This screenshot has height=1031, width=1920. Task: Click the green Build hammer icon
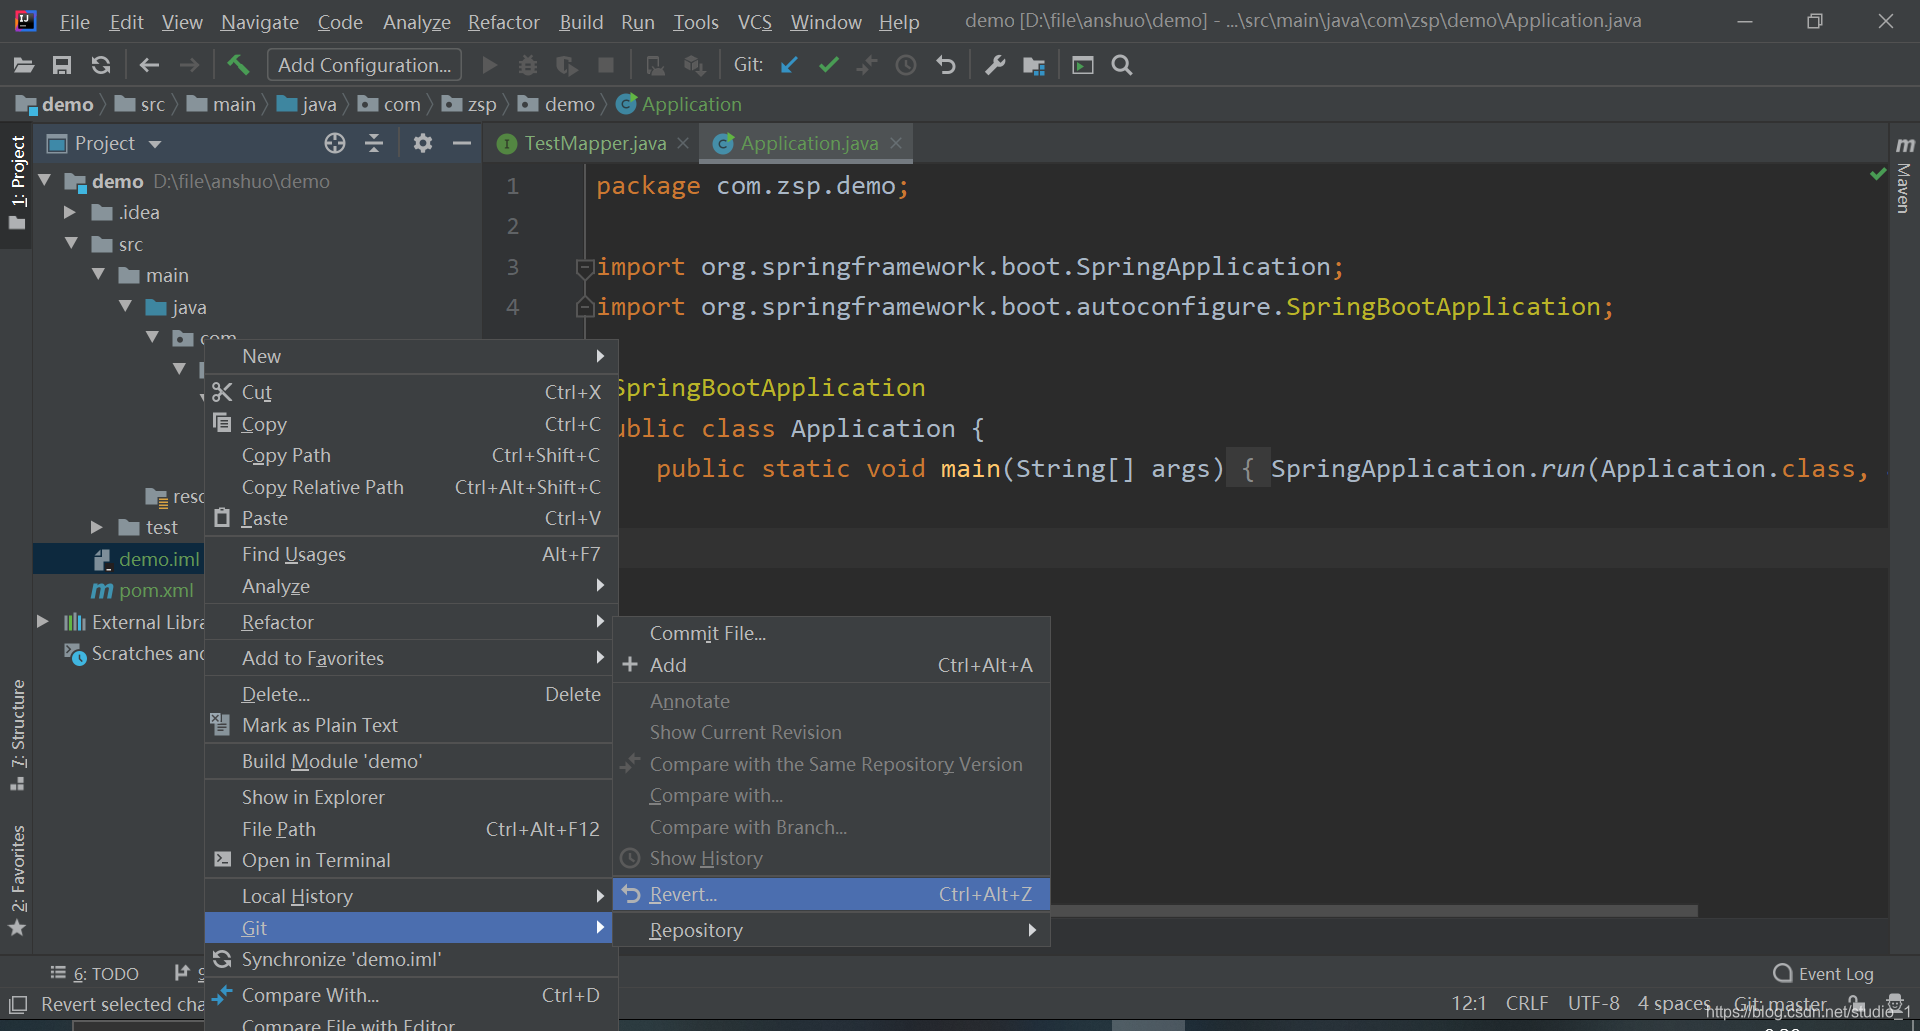coord(238,65)
